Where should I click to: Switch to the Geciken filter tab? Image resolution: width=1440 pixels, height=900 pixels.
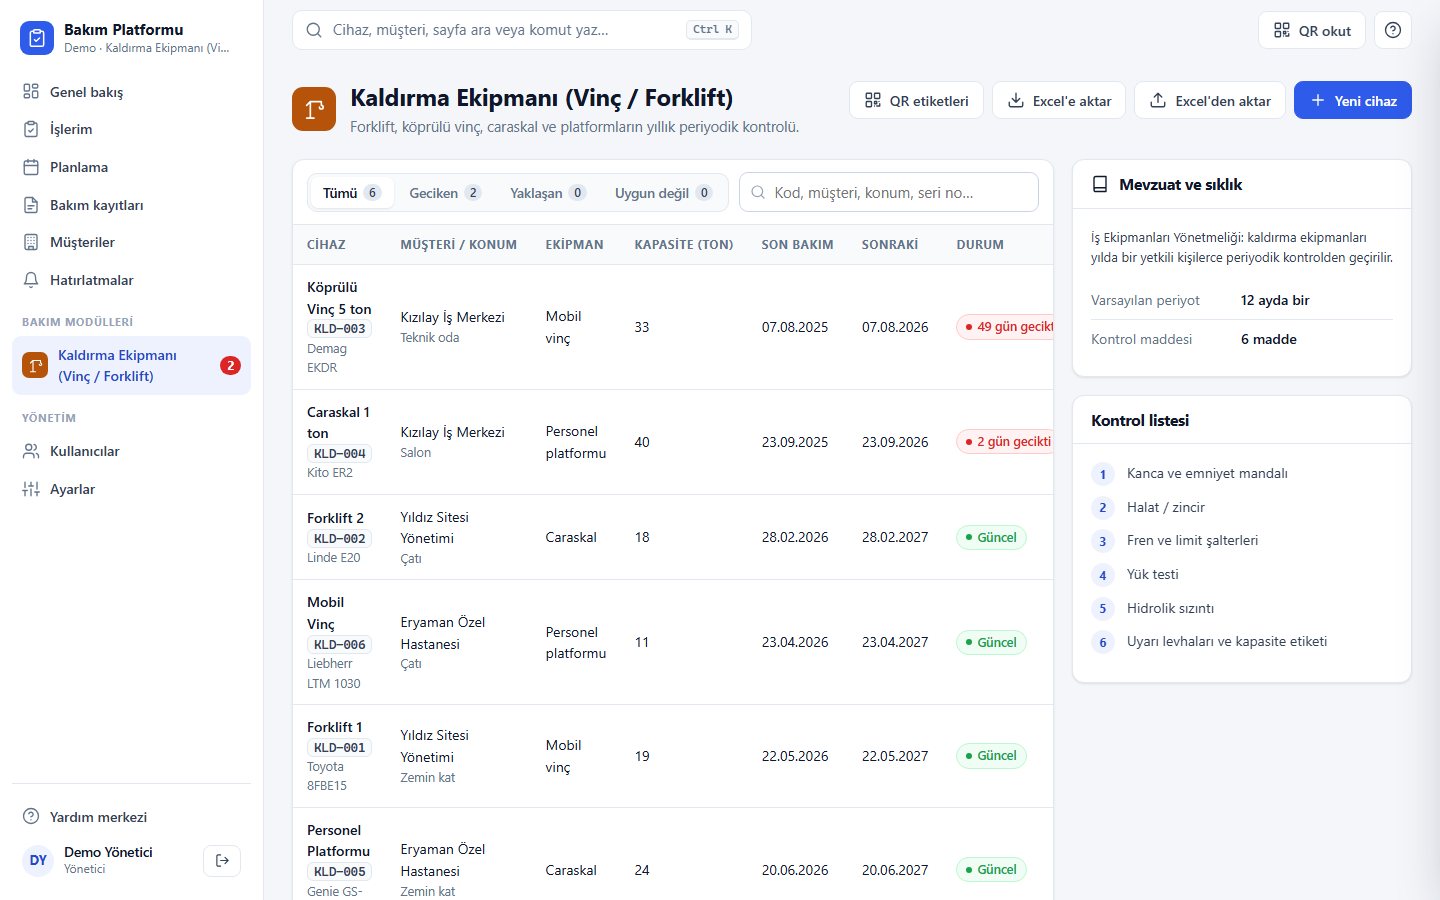445,193
